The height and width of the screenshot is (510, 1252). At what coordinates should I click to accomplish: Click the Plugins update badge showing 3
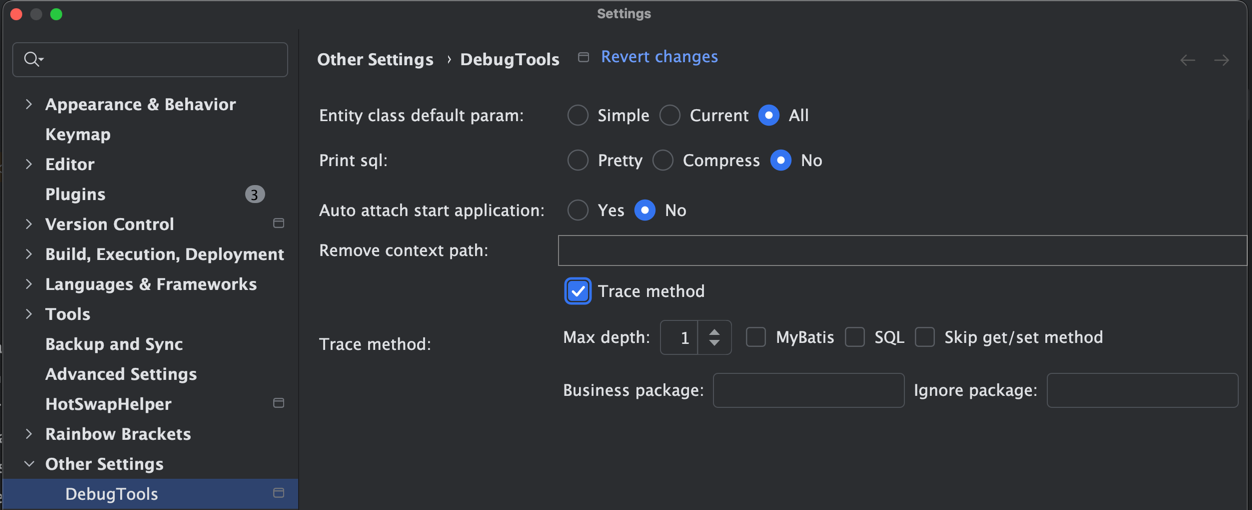pos(255,194)
